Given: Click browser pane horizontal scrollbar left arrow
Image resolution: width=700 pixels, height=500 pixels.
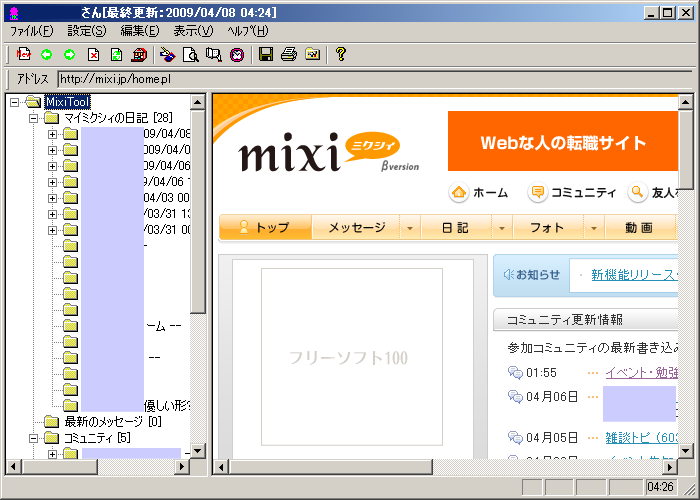Looking at the screenshot, I should 221,467.
